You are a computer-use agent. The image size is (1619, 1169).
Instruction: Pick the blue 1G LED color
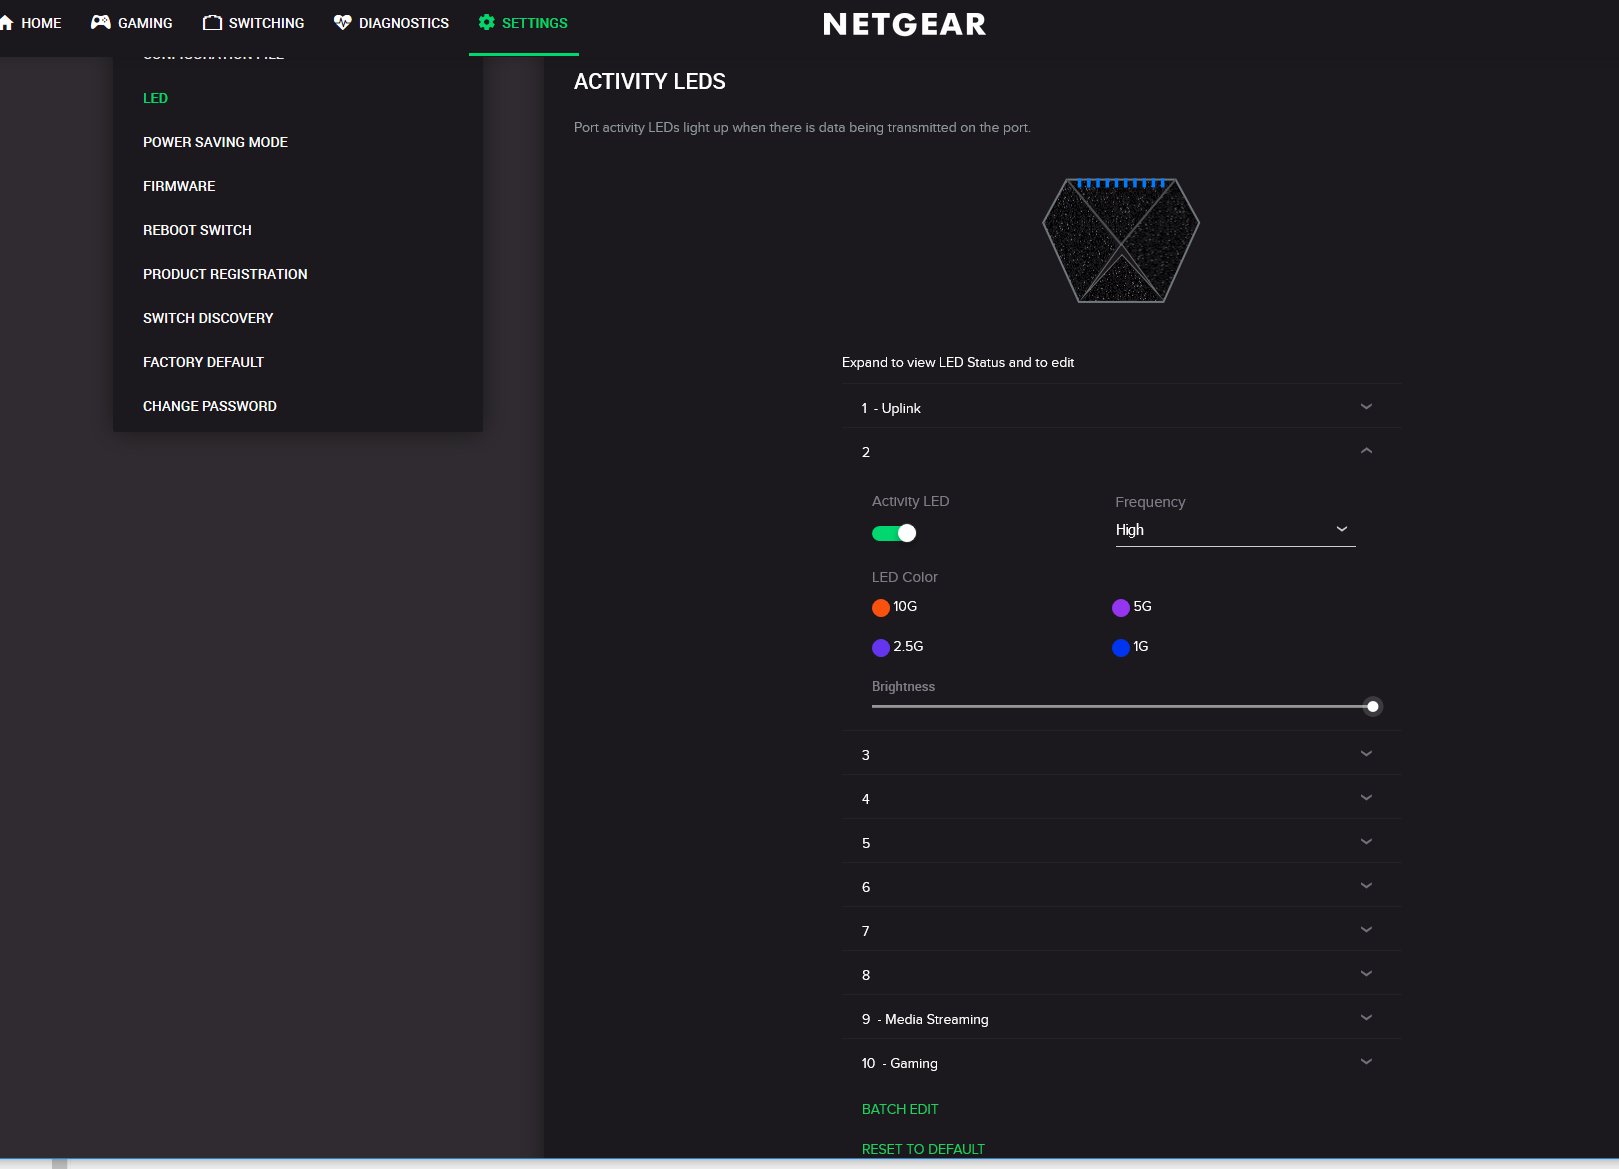(x=1121, y=648)
